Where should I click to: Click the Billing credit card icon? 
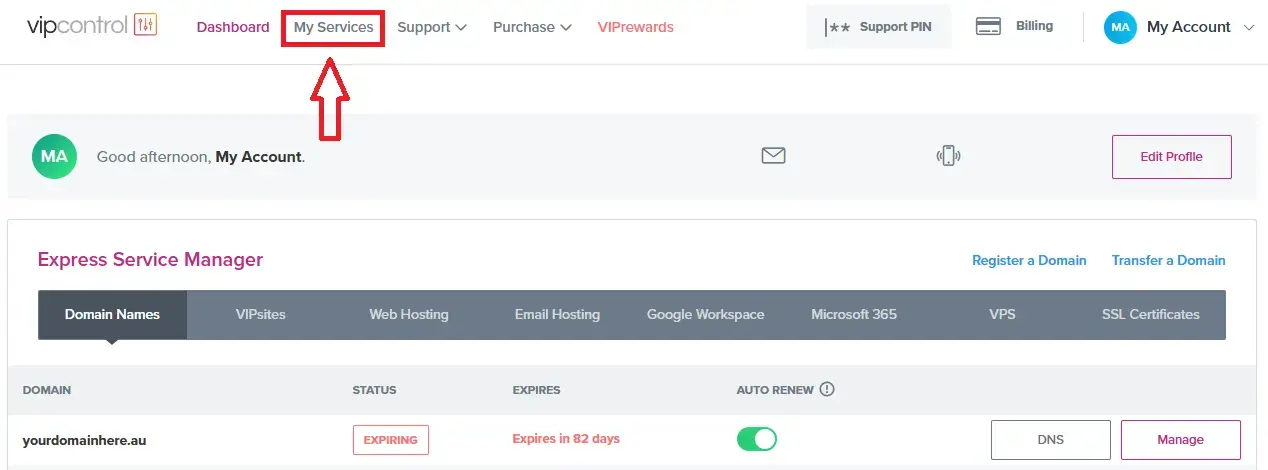(x=988, y=27)
